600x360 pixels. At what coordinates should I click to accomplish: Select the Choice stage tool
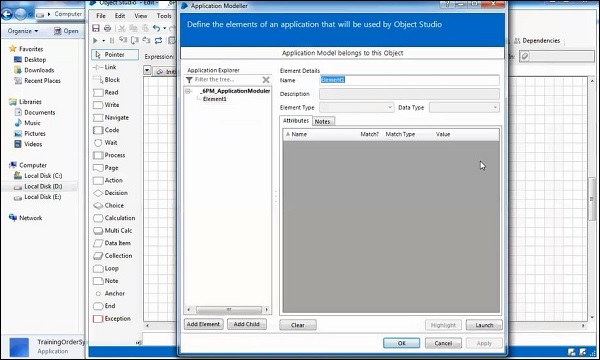point(109,205)
